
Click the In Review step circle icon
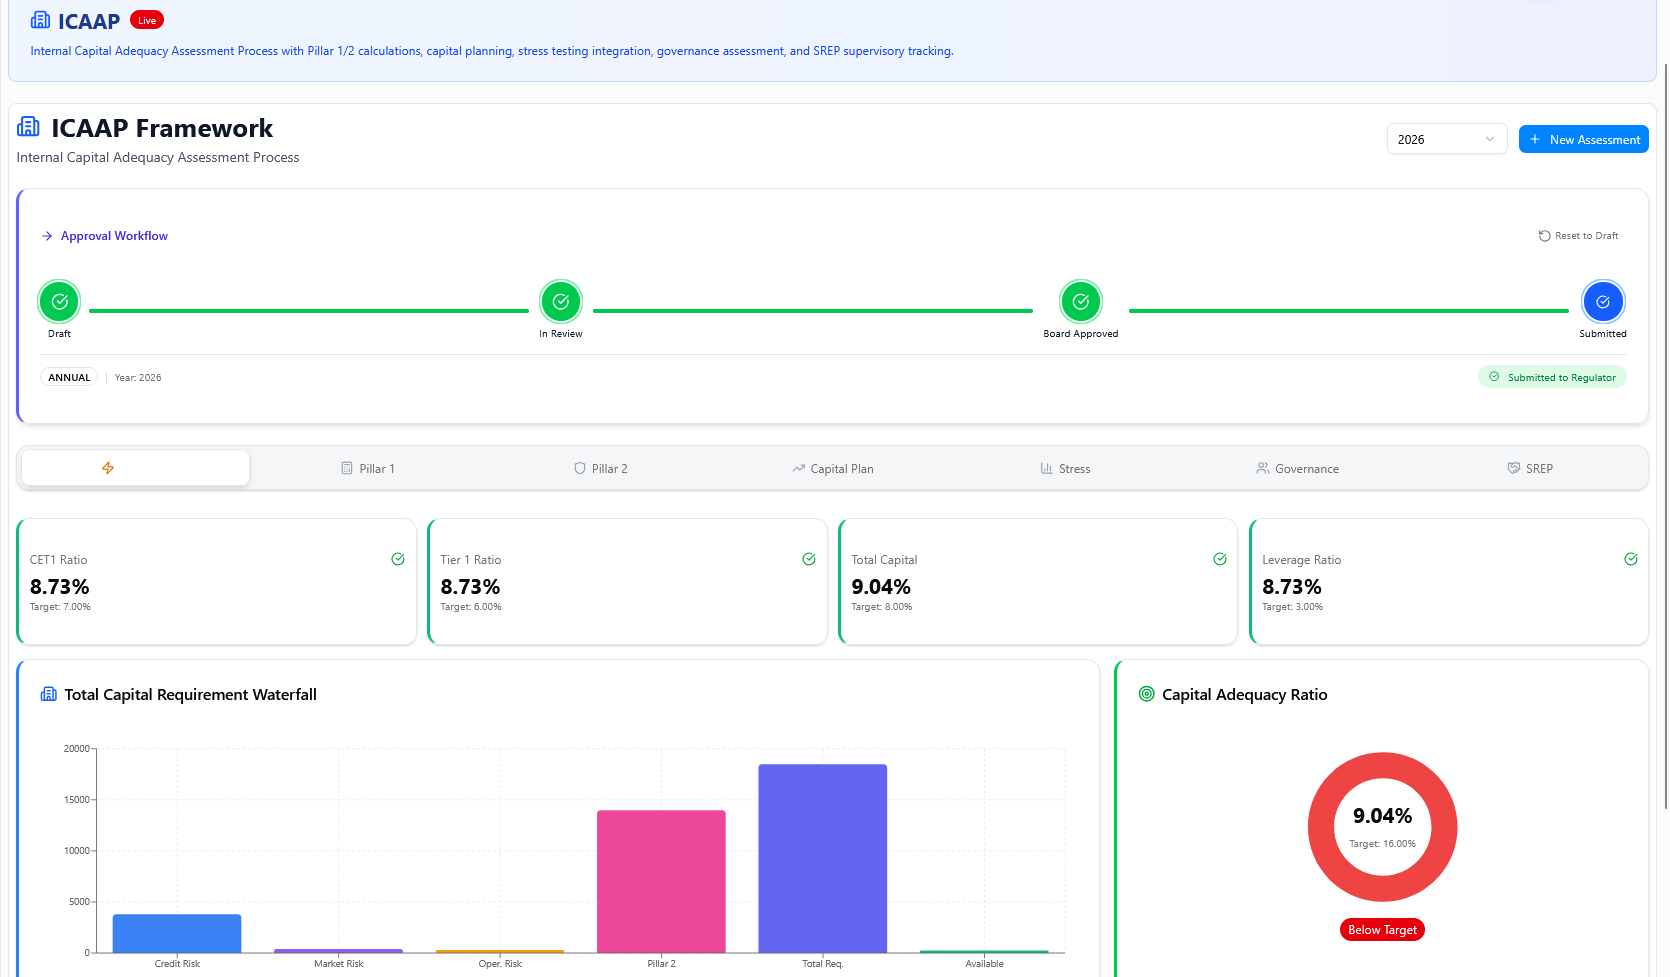[561, 301]
